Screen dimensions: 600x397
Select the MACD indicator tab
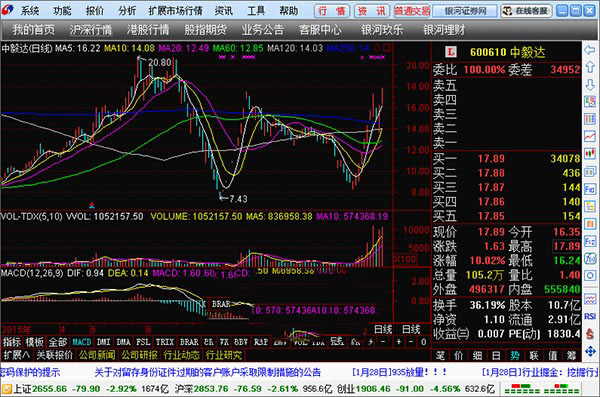point(82,342)
